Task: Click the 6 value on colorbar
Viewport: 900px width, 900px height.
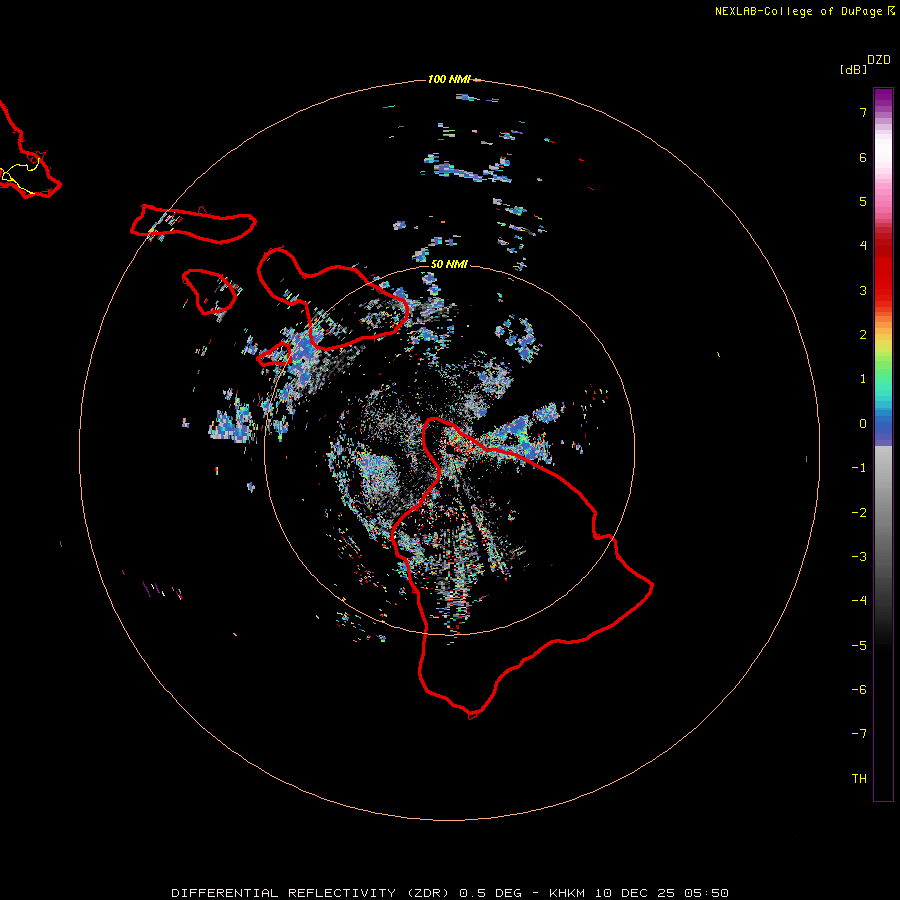Action: coord(863,157)
